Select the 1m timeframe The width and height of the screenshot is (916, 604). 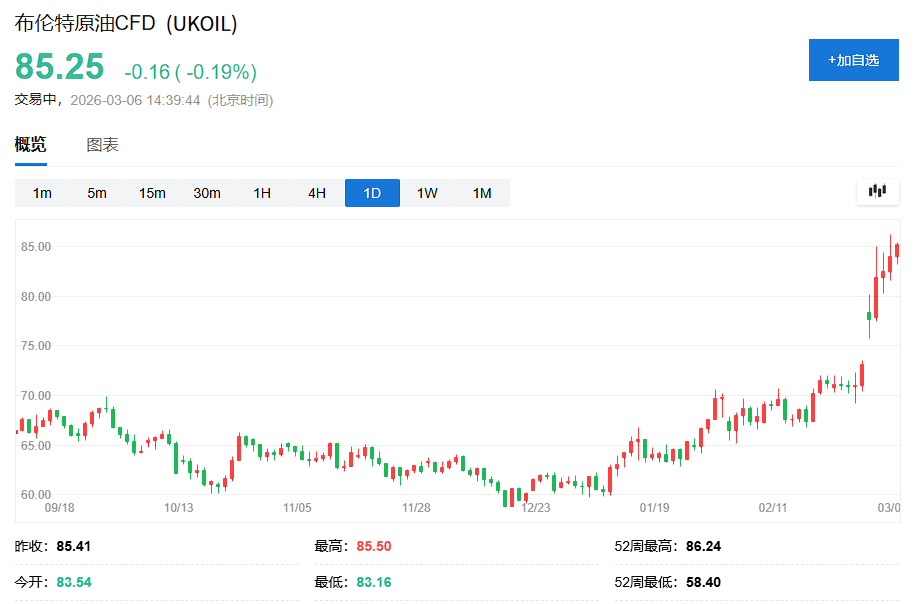(x=42, y=194)
